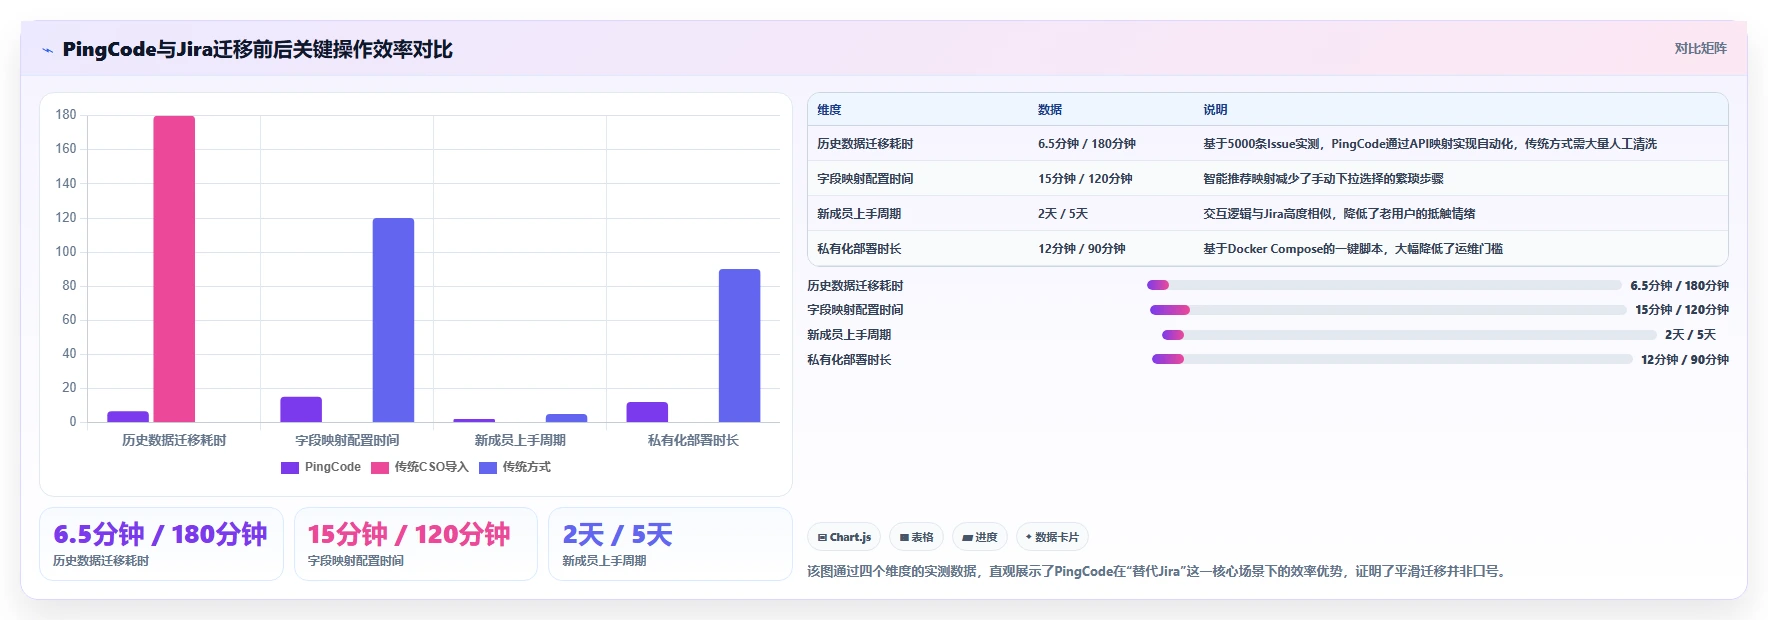
Task: Click the 历史数据迁移耗时 table row label
Action: coord(865,144)
